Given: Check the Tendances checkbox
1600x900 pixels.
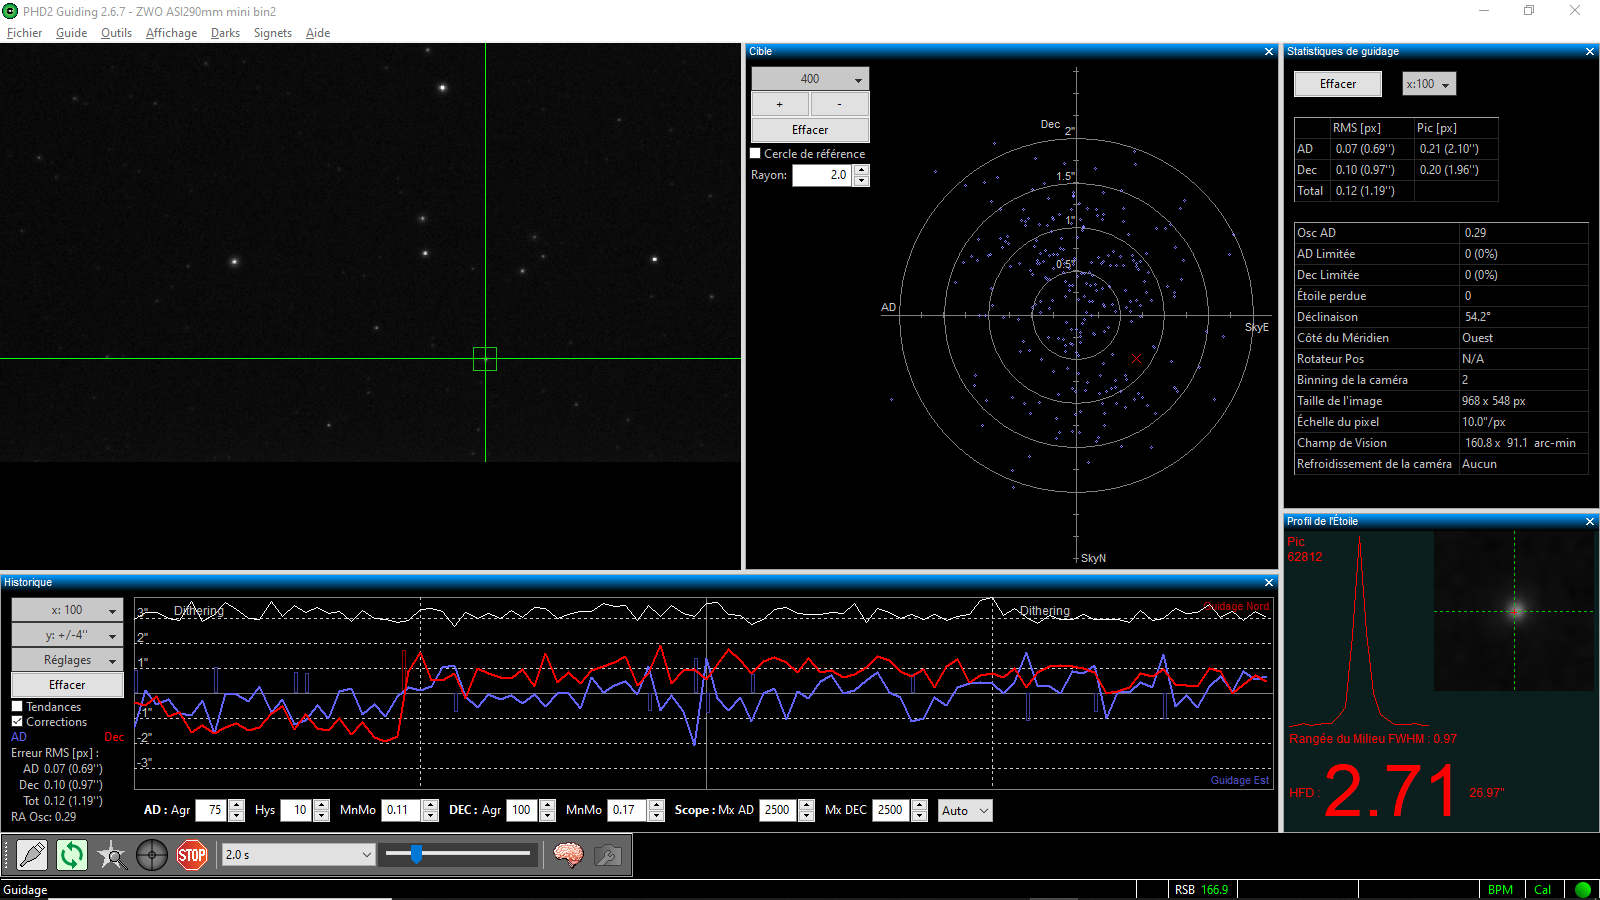Looking at the screenshot, I should tap(17, 707).
